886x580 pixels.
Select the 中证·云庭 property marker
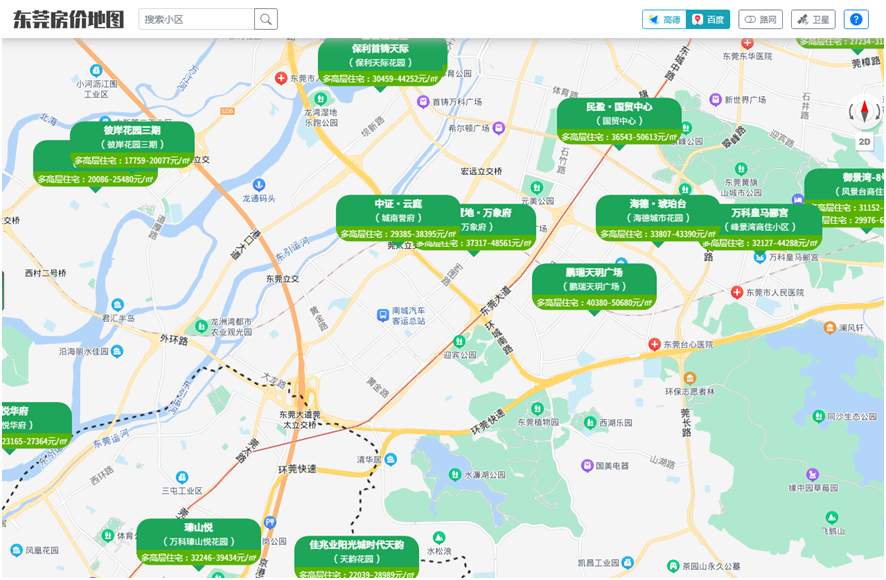point(398,218)
